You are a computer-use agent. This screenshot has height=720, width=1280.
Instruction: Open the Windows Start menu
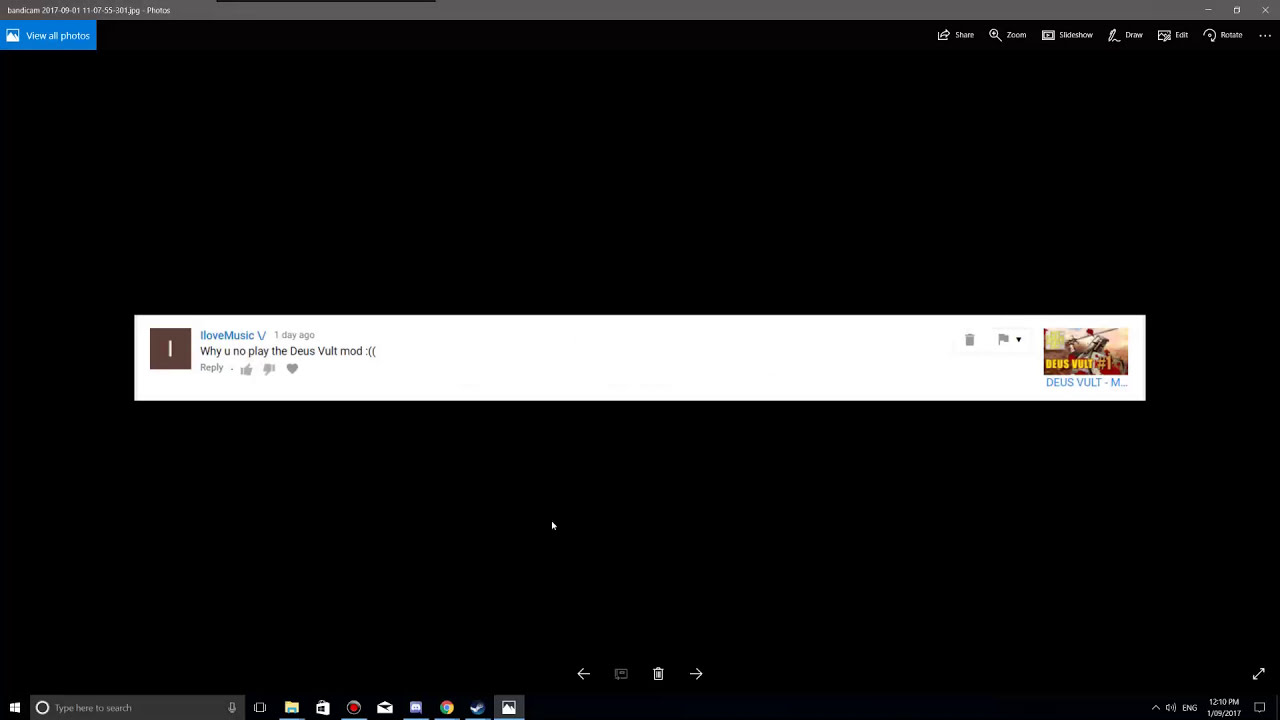[14, 708]
